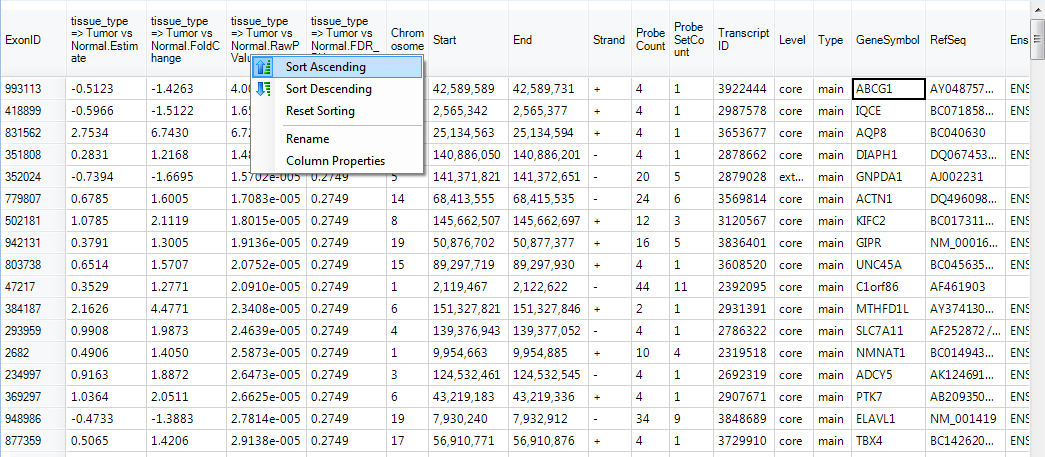Click the Sort Ascending arrow icon
The height and width of the screenshot is (457, 1045).
click(264, 67)
